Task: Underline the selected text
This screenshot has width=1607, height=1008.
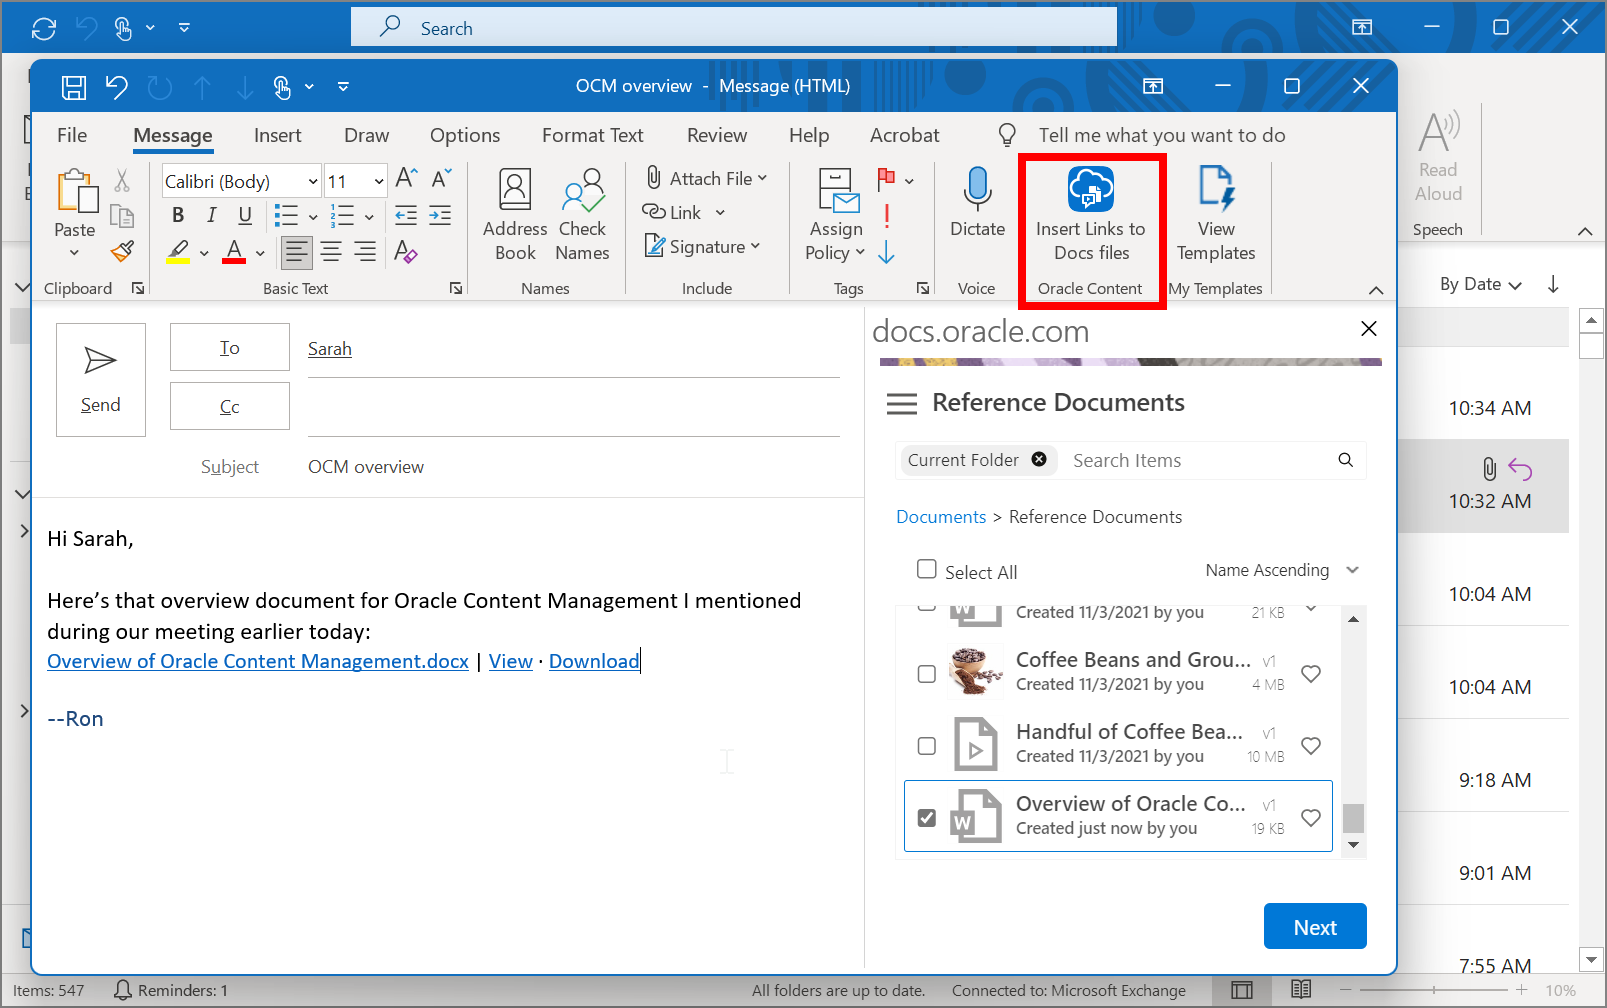Action: click(x=245, y=215)
